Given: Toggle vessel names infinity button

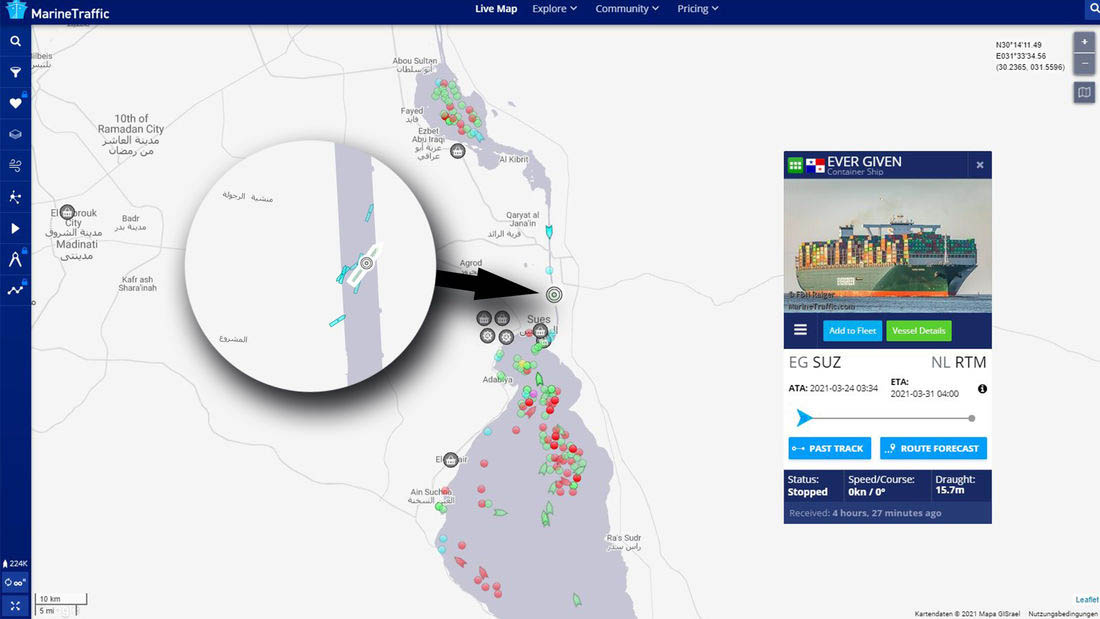Looking at the screenshot, I should [15, 582].
